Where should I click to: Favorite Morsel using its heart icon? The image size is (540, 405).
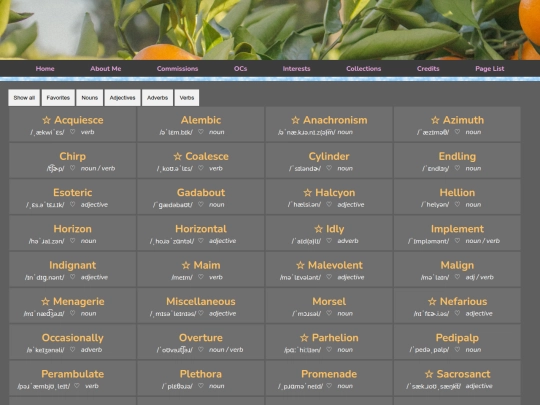click(329, 313)
